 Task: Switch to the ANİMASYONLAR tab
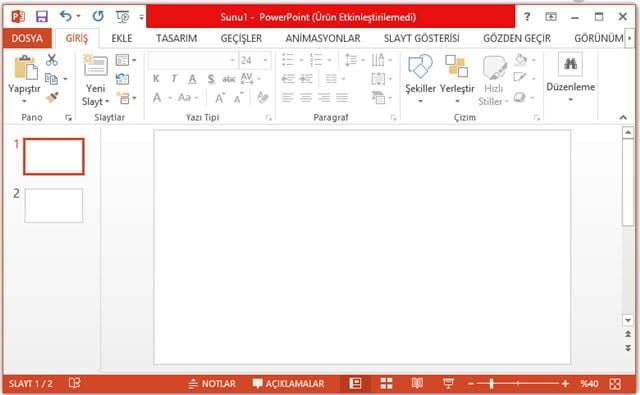pyautogui.click(x=323, y=38)
